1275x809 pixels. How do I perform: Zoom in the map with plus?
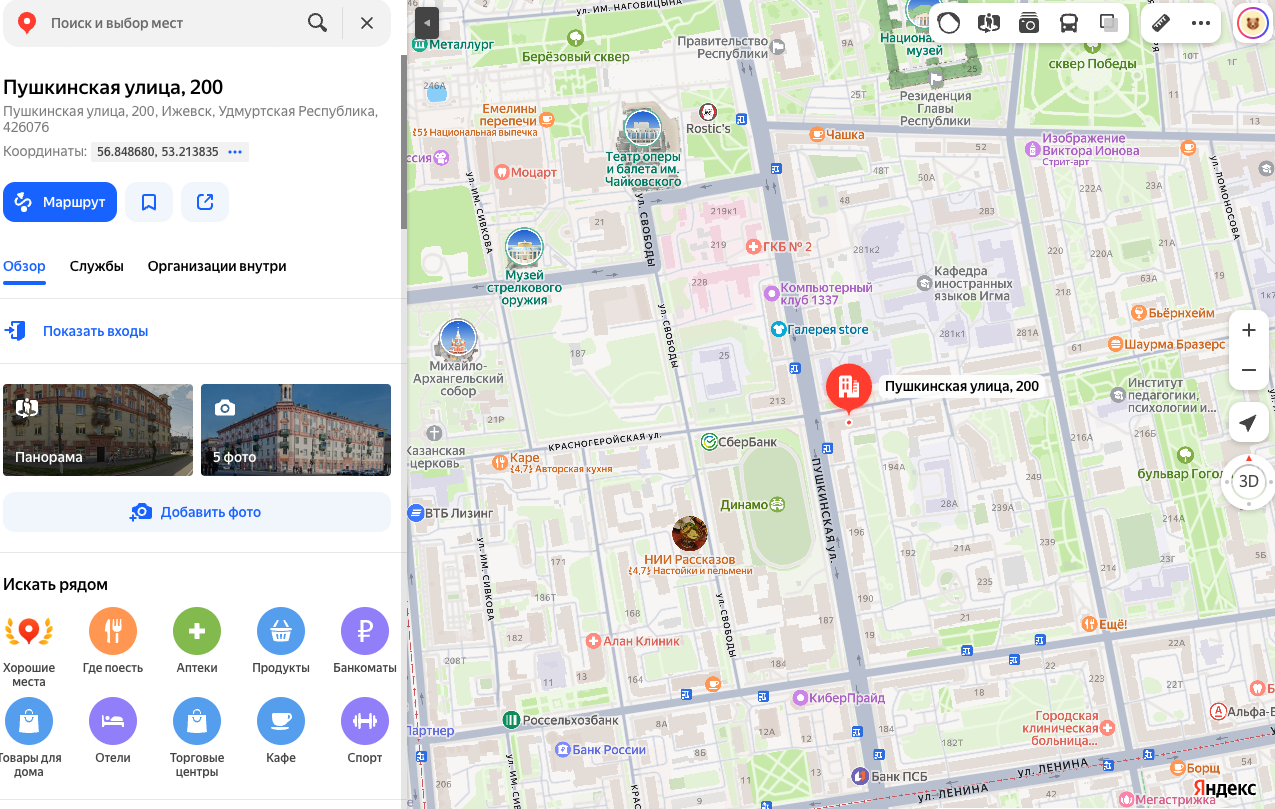1248,330
